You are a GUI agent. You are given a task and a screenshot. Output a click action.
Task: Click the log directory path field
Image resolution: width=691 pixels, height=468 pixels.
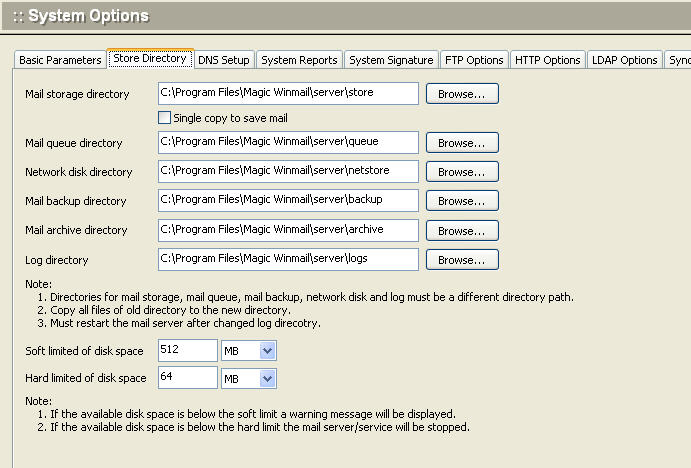pos(288,260)
